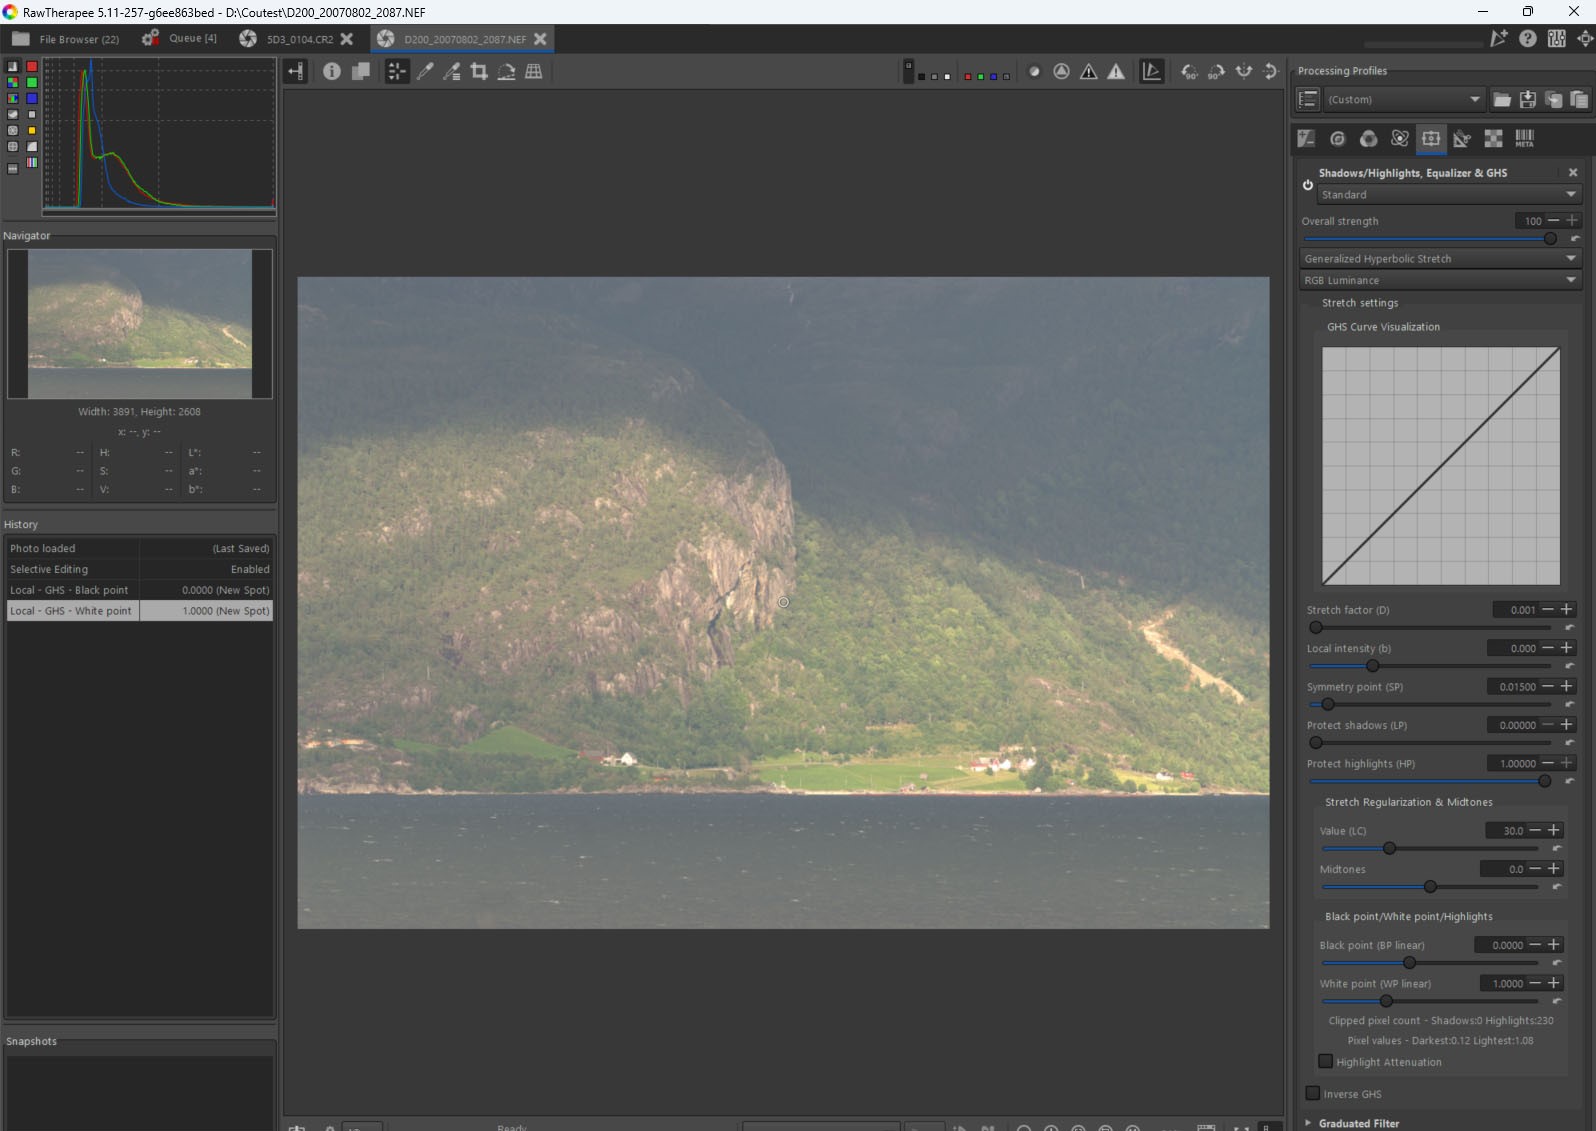Image resolution: width=1596 pixels, height=1131 pixels.
Task: Check the Inverse GHS checkbox
Action: [1313, 1093]
